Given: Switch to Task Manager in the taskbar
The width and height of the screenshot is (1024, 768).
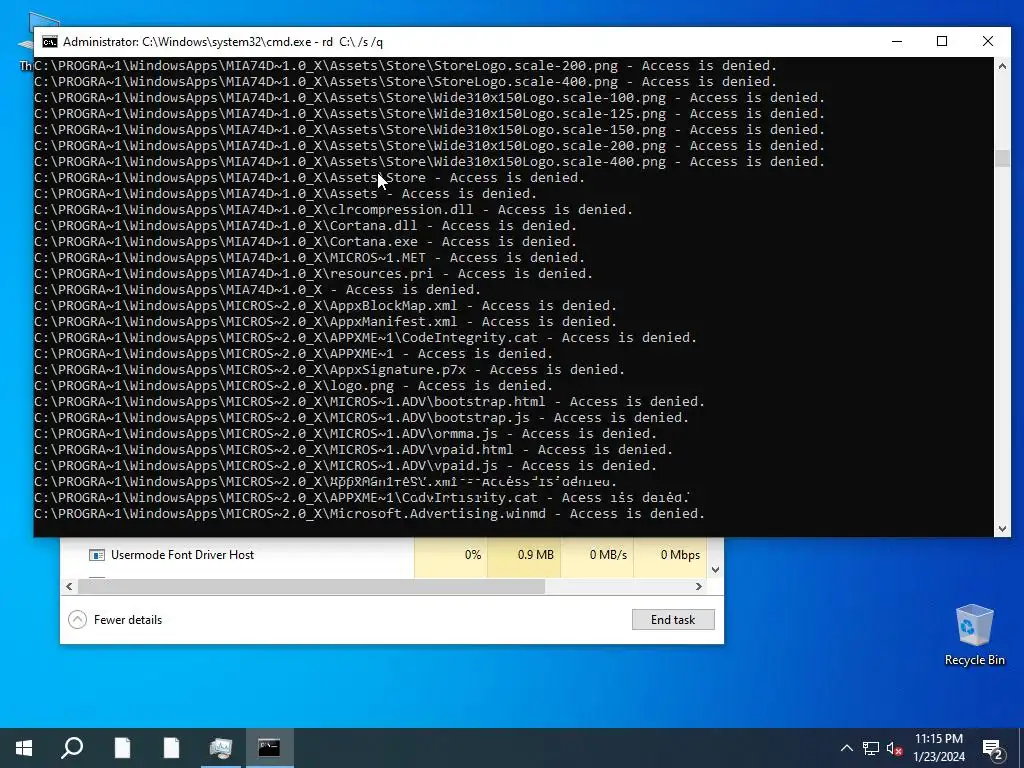Looking at the screenshot, I should pos(220,748).
